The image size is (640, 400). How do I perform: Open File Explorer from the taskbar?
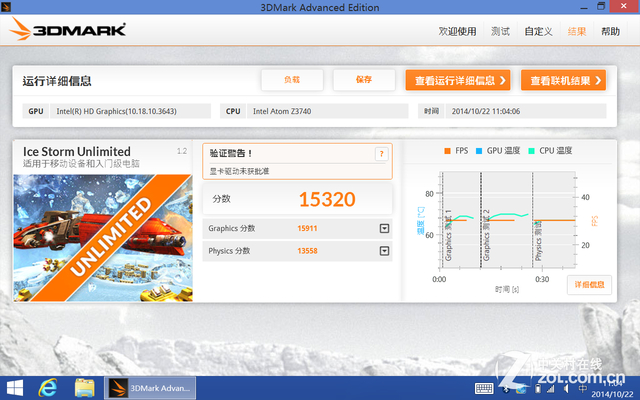[x=84, y=388]
